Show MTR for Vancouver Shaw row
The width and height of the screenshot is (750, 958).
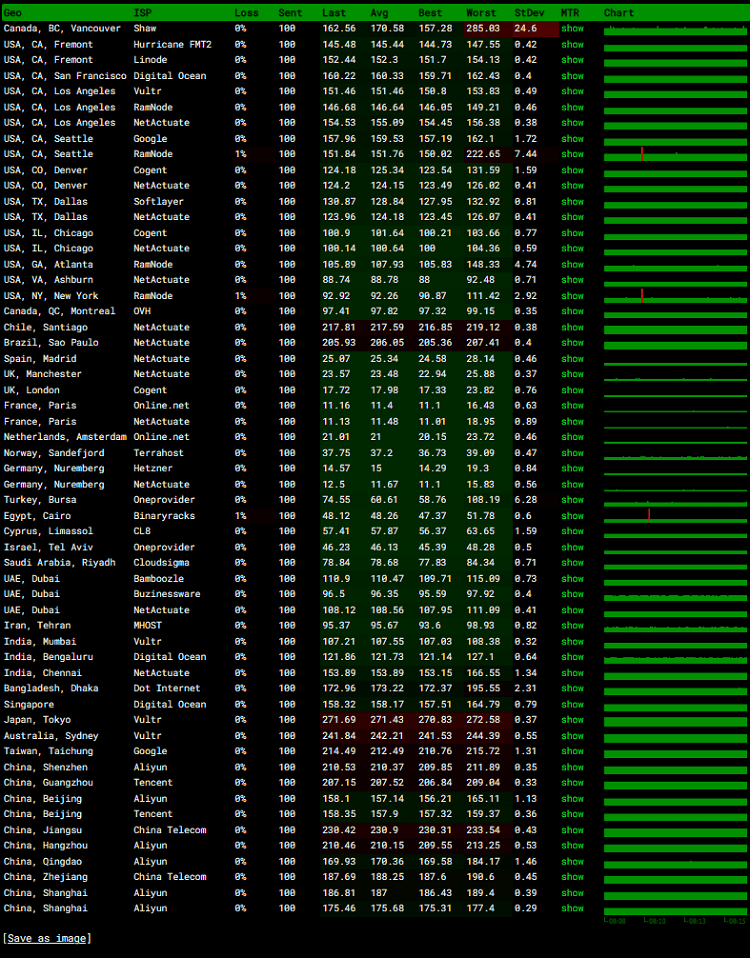tap(572, 28)
